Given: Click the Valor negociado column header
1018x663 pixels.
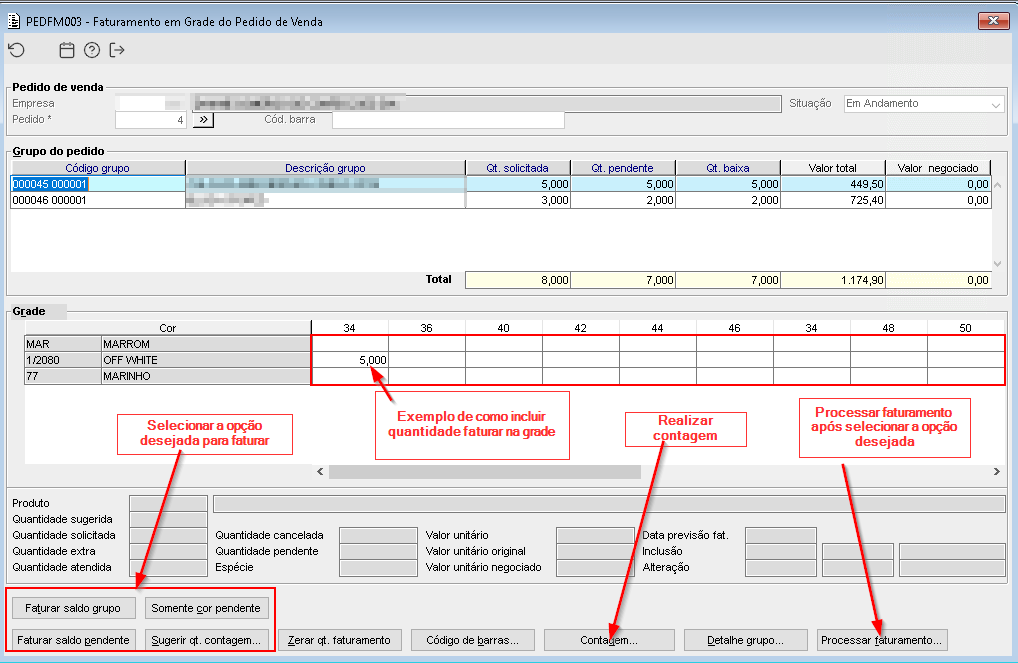Looking at the screenshot, I should pyautogui.click(x=938, y=168).
